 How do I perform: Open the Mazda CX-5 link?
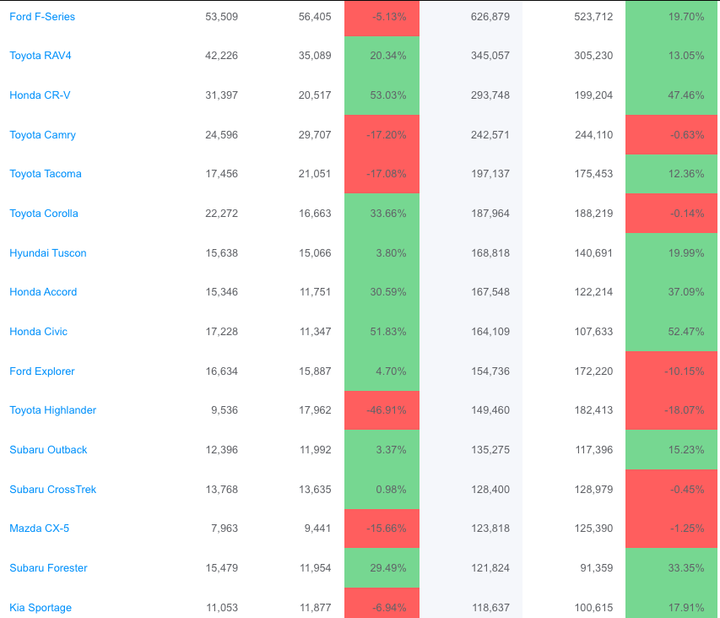pyautogui.click(x=39, y=528)
